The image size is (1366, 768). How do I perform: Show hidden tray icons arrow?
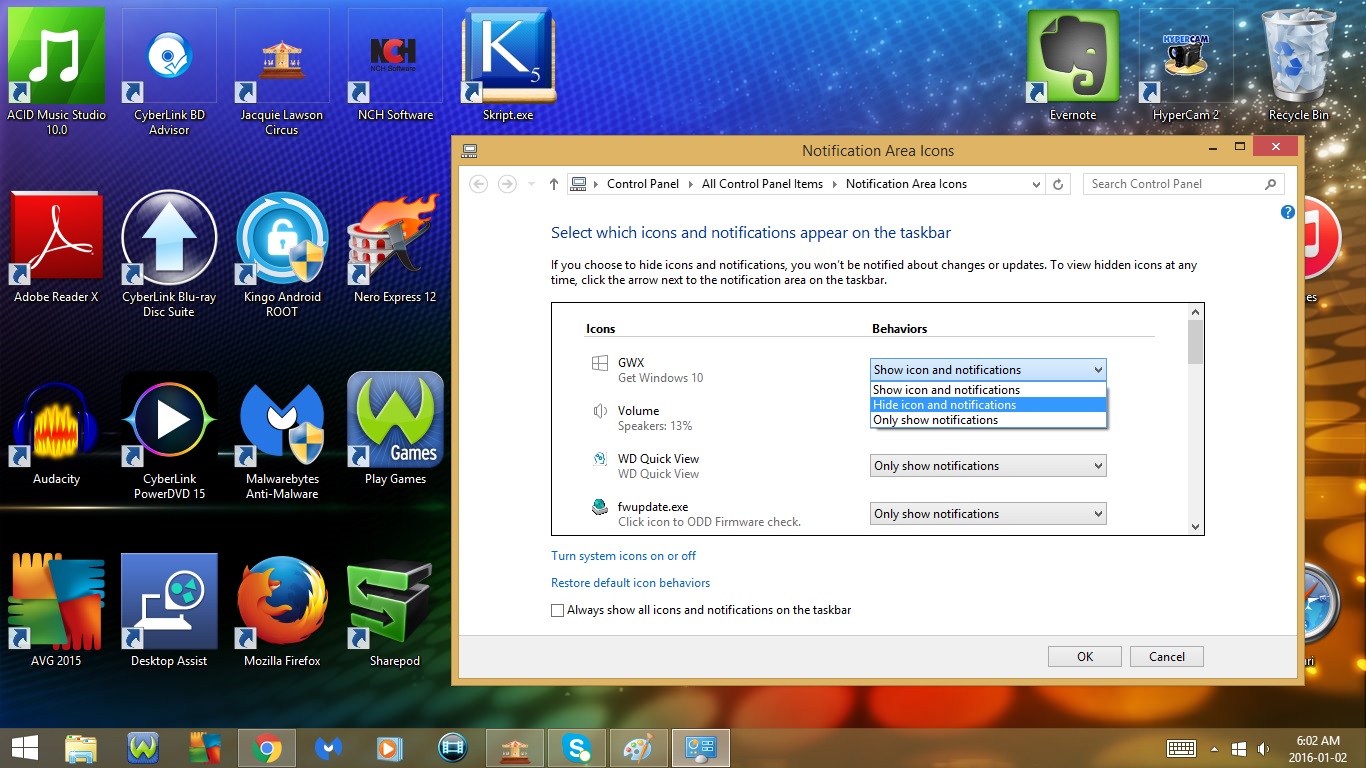(1214, 748)
